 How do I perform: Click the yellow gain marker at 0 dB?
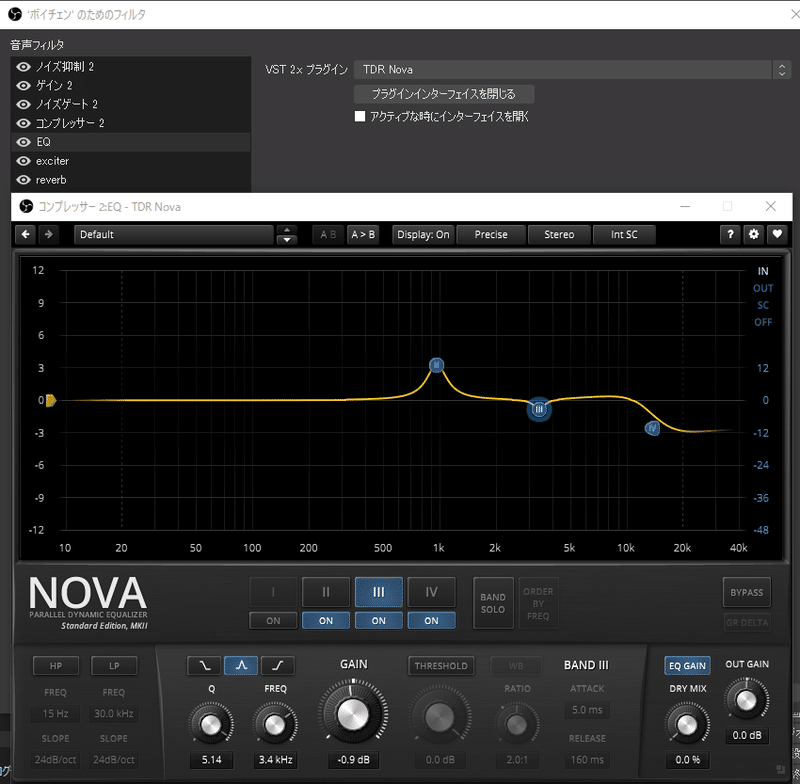tap(51, 400)
